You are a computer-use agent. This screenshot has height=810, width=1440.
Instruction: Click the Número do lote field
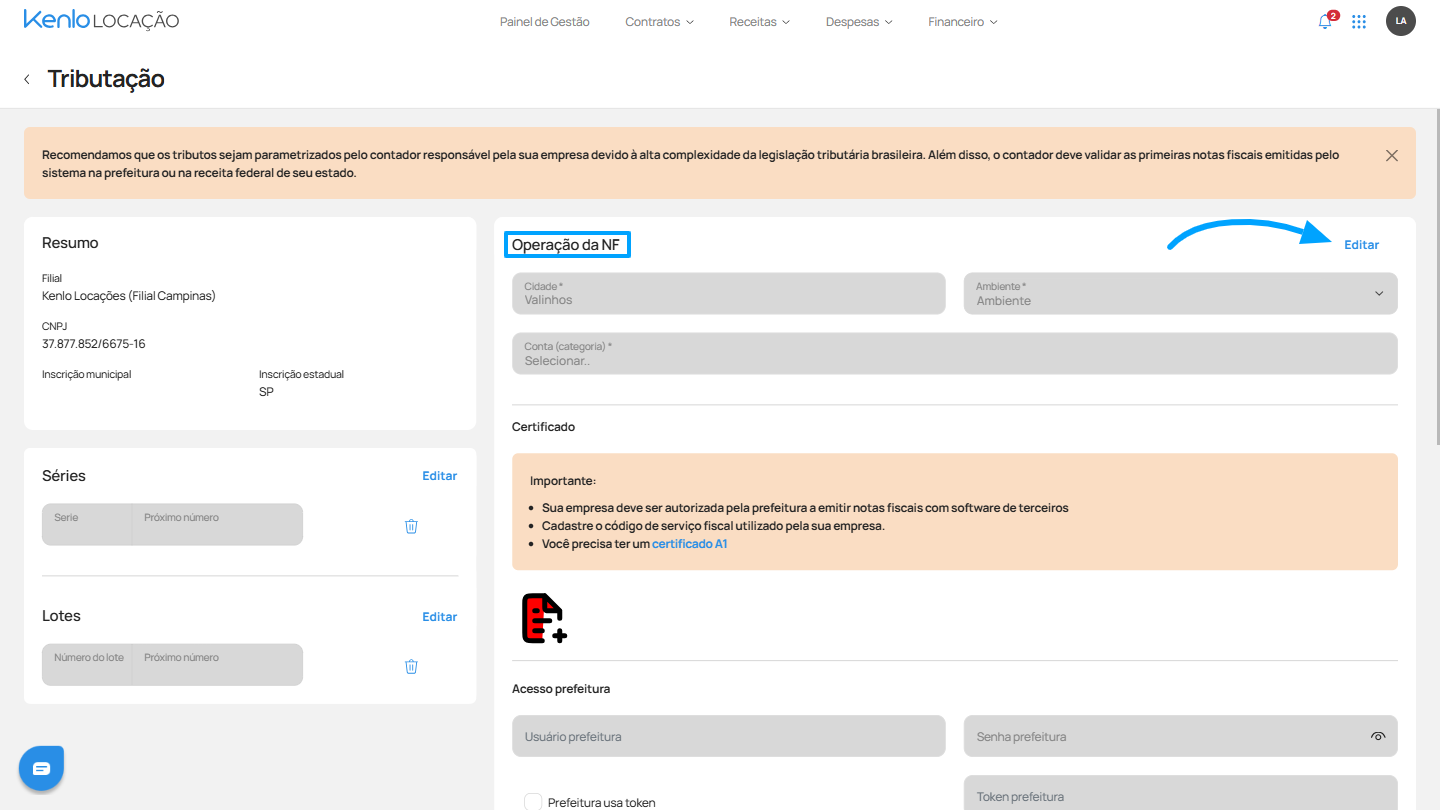(87, 665)
